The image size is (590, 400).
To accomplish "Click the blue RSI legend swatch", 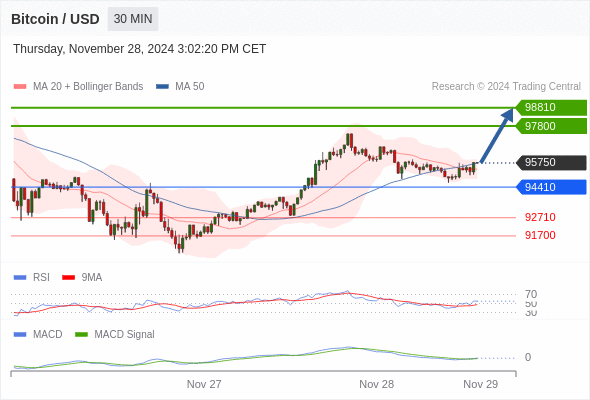I will tap(20, 277).
